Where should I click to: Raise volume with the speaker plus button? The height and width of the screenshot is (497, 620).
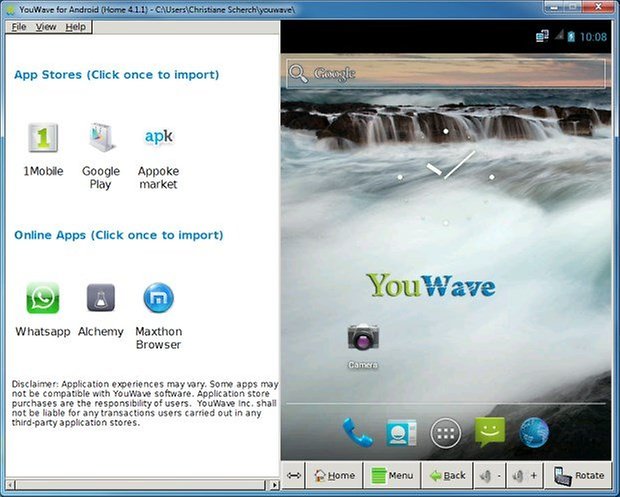click(x=525, y=475)
